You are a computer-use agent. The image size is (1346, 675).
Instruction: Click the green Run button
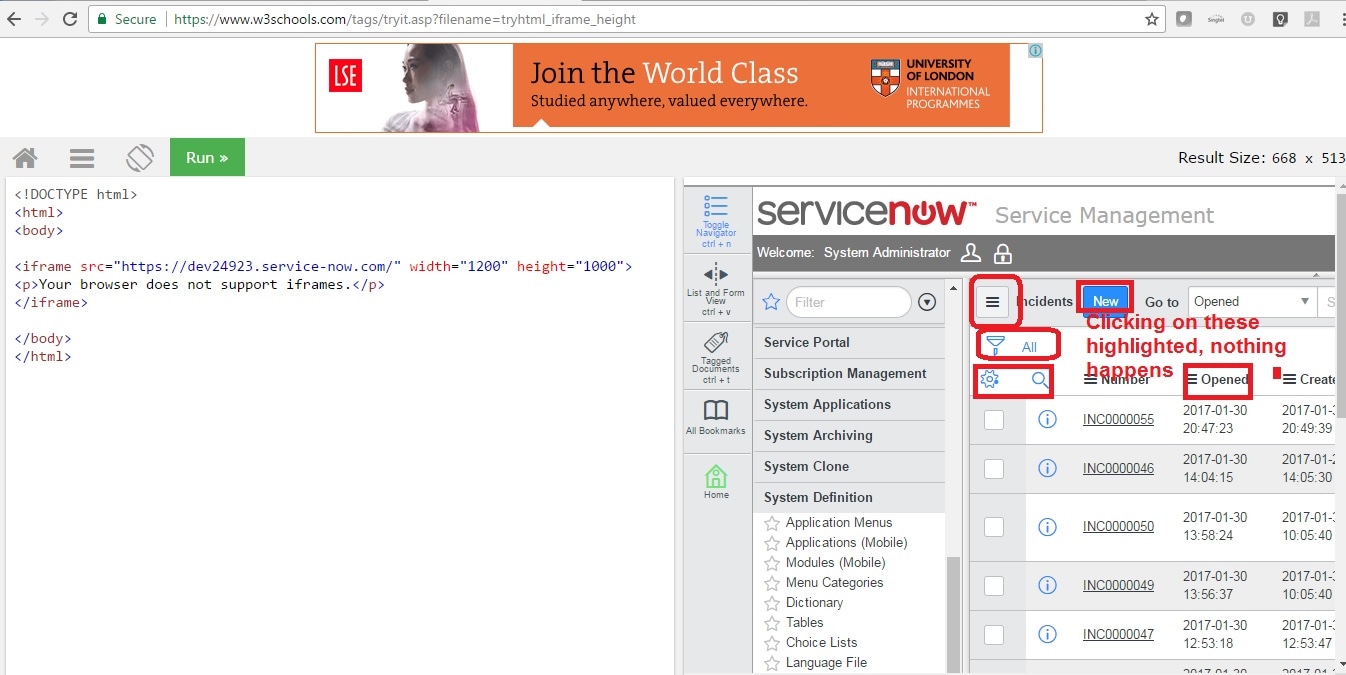coord(207,157)
